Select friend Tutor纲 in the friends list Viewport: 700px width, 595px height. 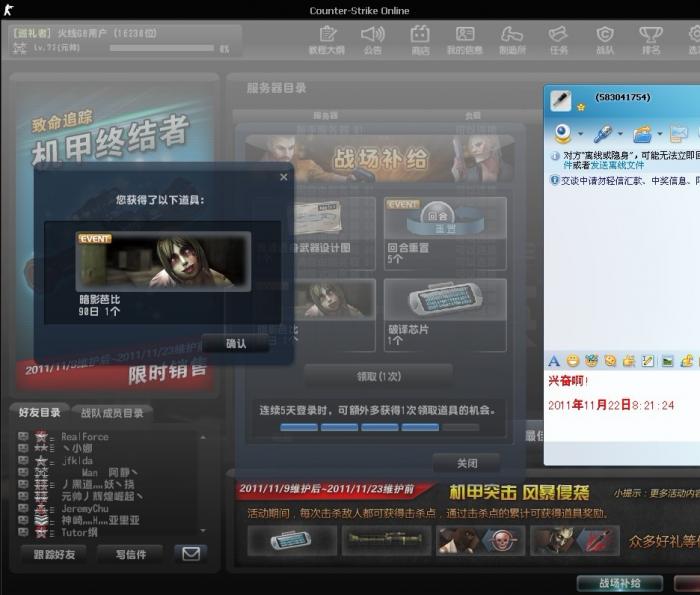coord(79,532)
